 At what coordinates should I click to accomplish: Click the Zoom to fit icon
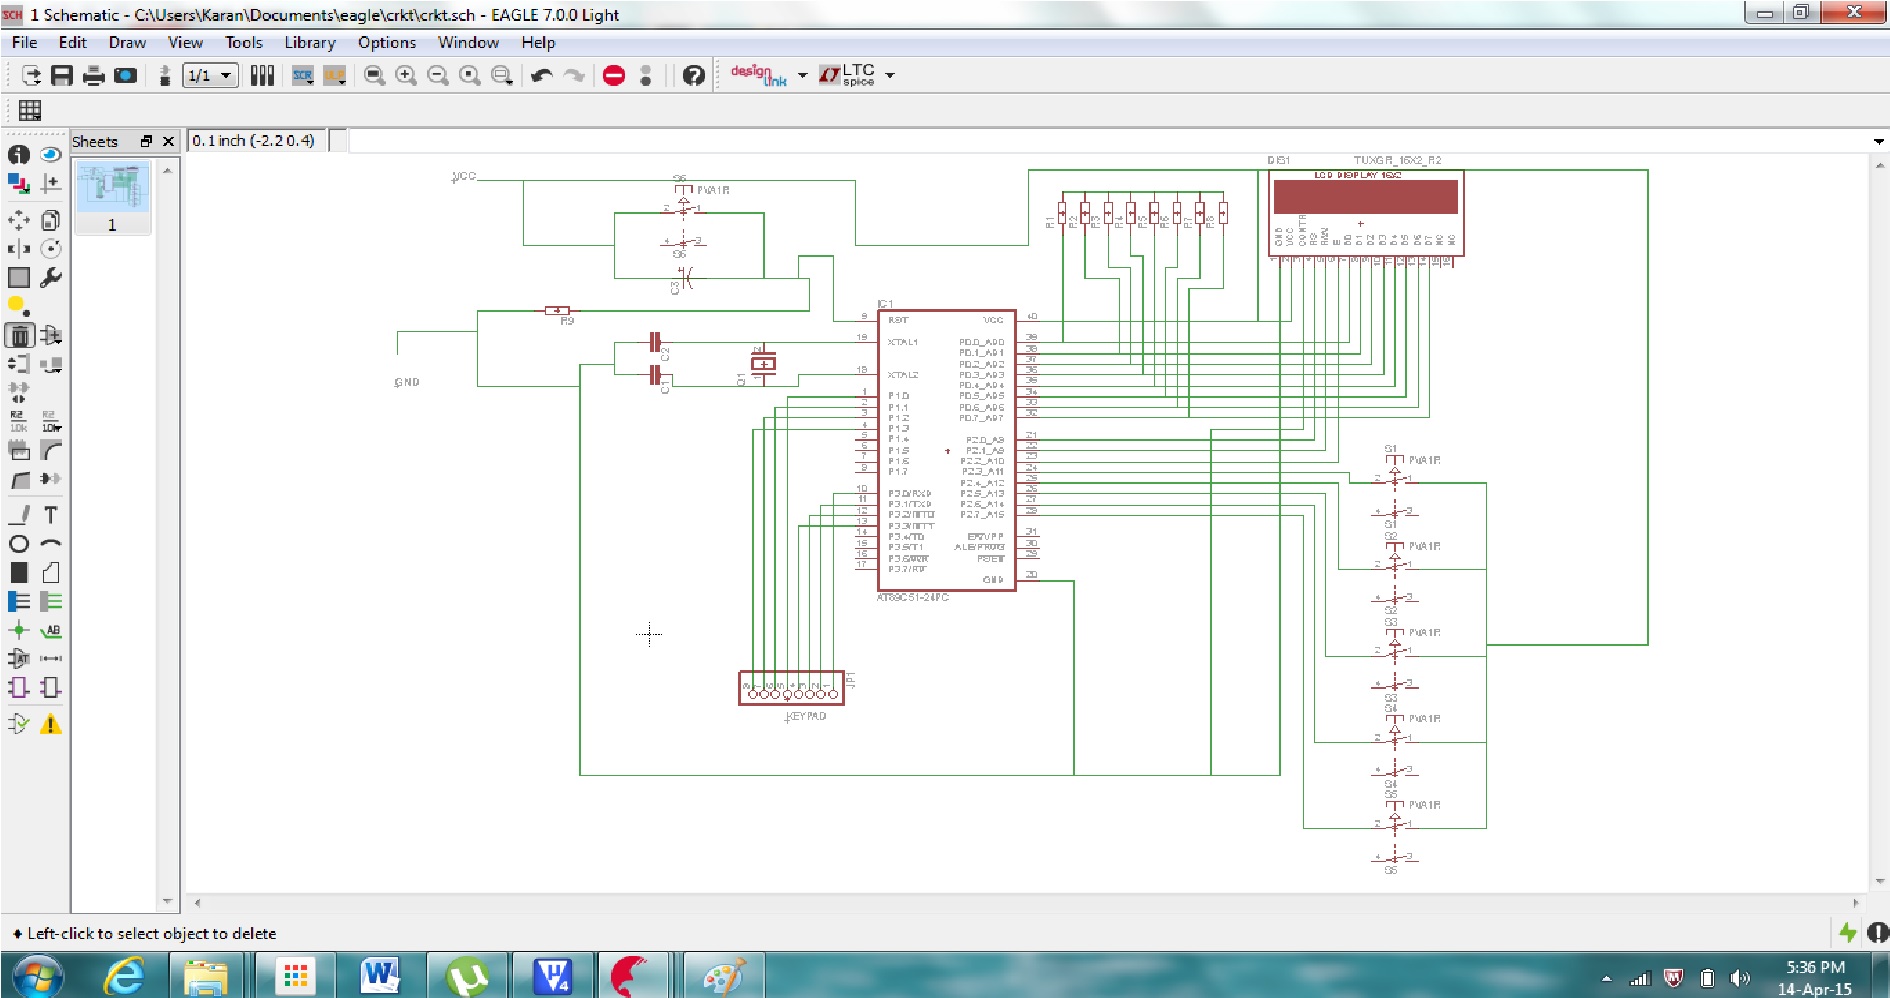coord(374,76)
